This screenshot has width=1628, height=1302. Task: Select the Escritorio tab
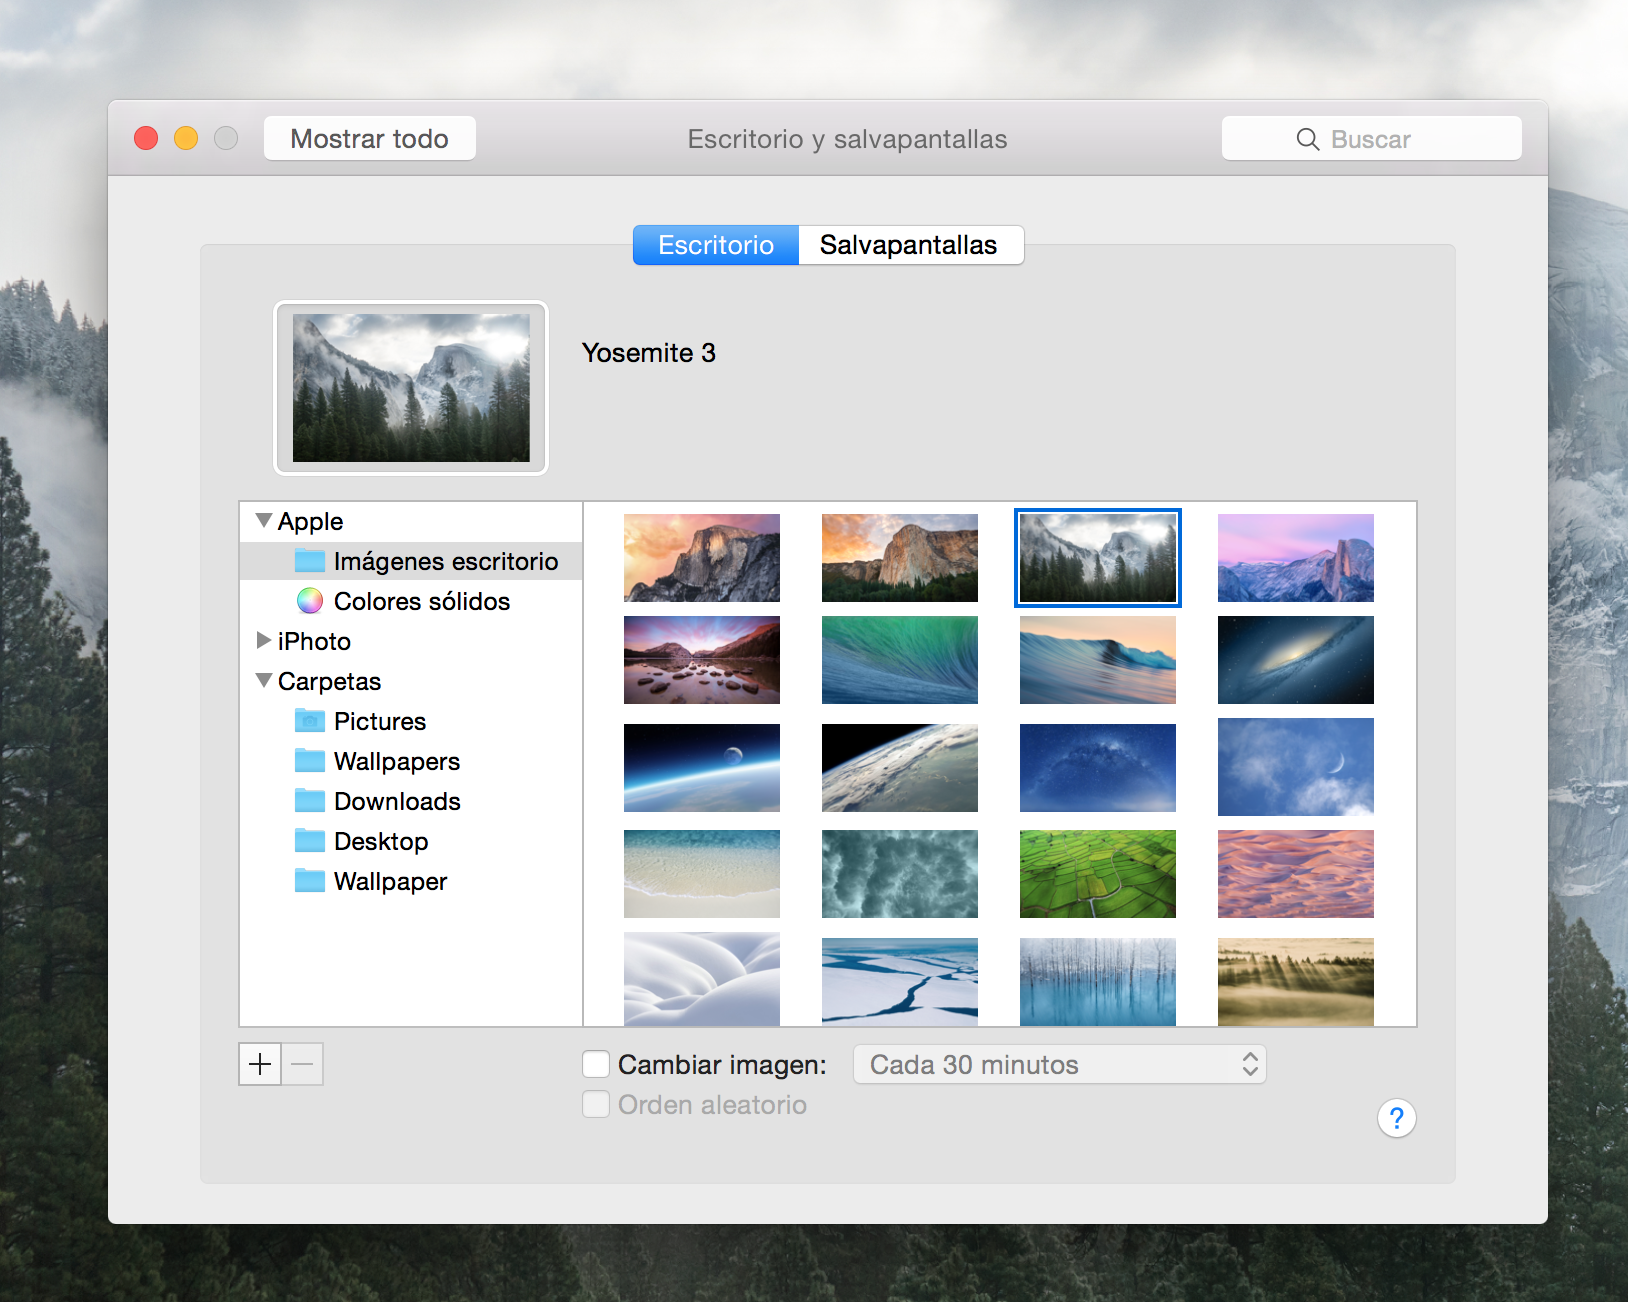pos(716,245)
